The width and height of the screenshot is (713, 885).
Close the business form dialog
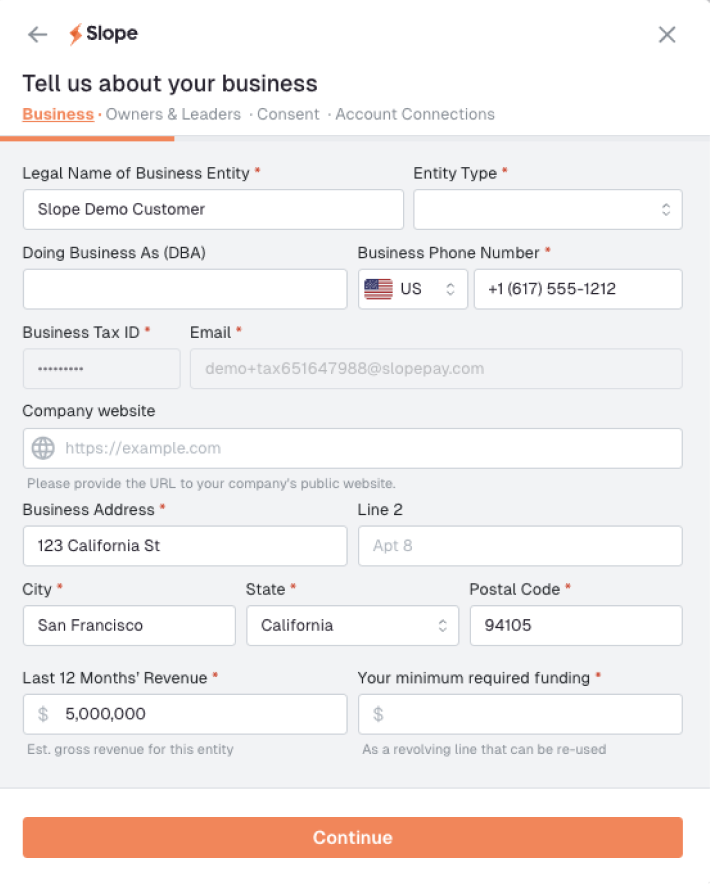667,35
